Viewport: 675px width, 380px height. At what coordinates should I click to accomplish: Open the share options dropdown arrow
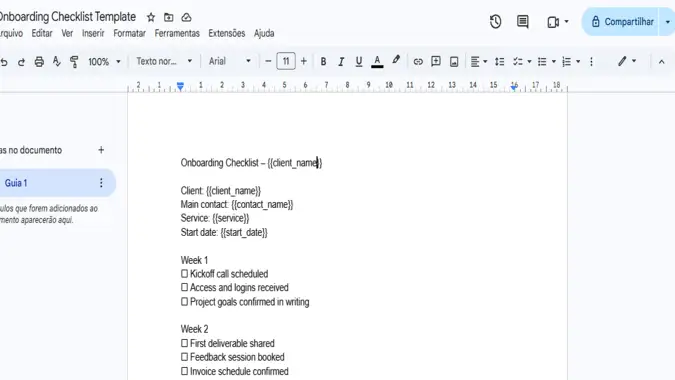tap(667, 22)
